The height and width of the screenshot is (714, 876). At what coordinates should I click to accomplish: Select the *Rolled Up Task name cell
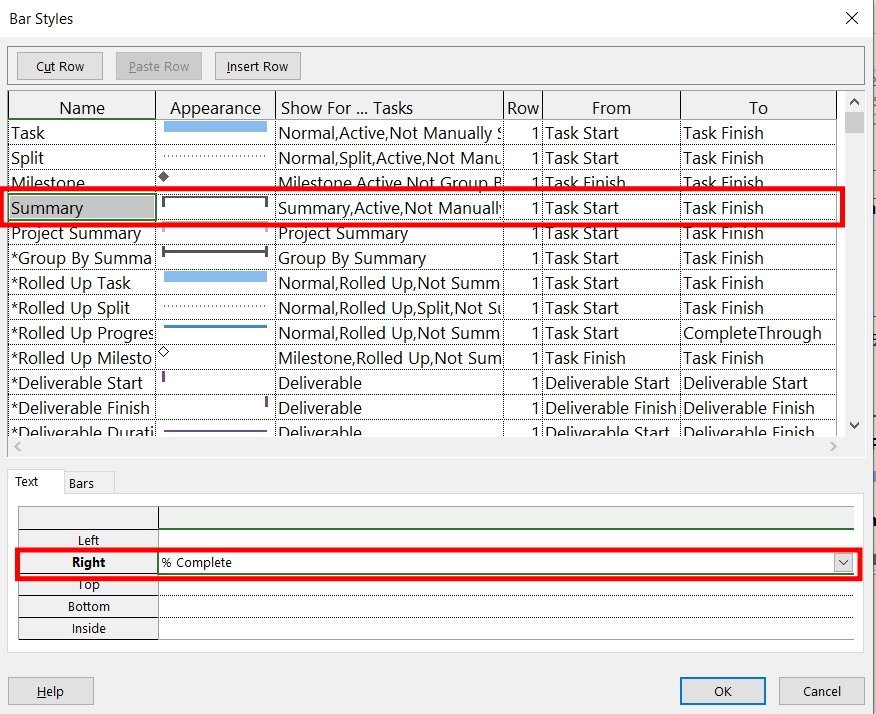[82, 283]
